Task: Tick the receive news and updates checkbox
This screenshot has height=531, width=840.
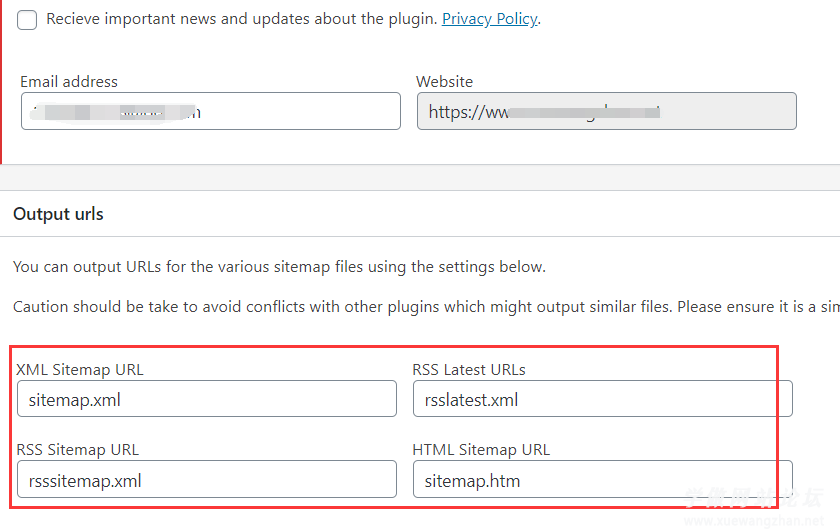Action: click(27, 20)
